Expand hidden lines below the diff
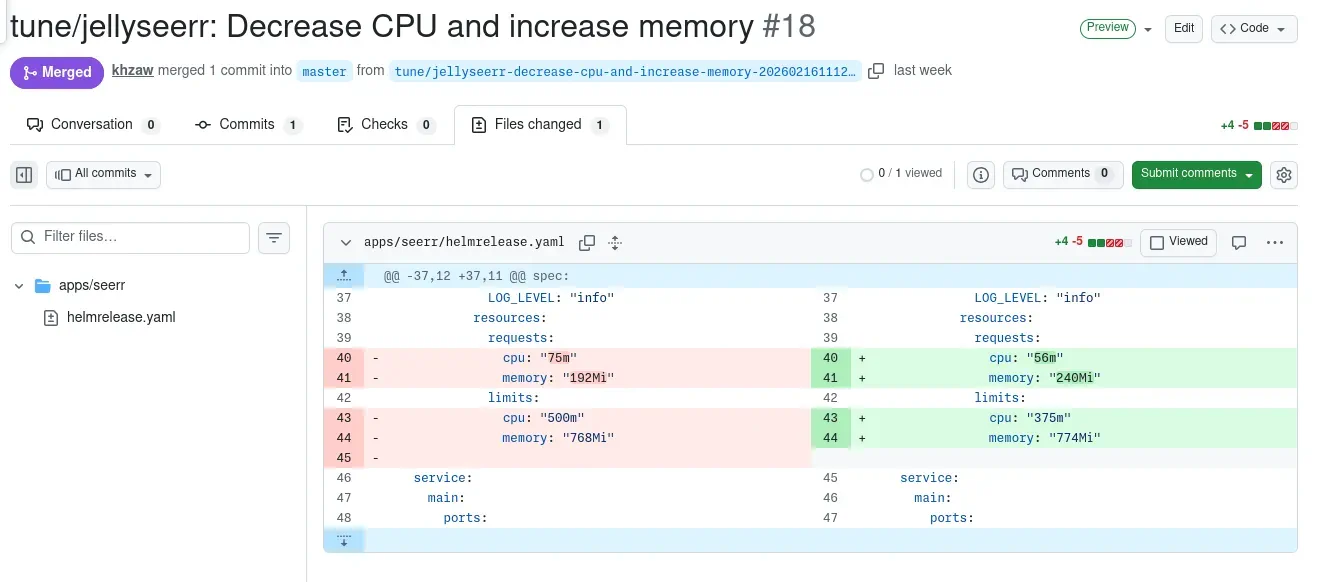The image size is (1321, 582). tap(344, 540)
